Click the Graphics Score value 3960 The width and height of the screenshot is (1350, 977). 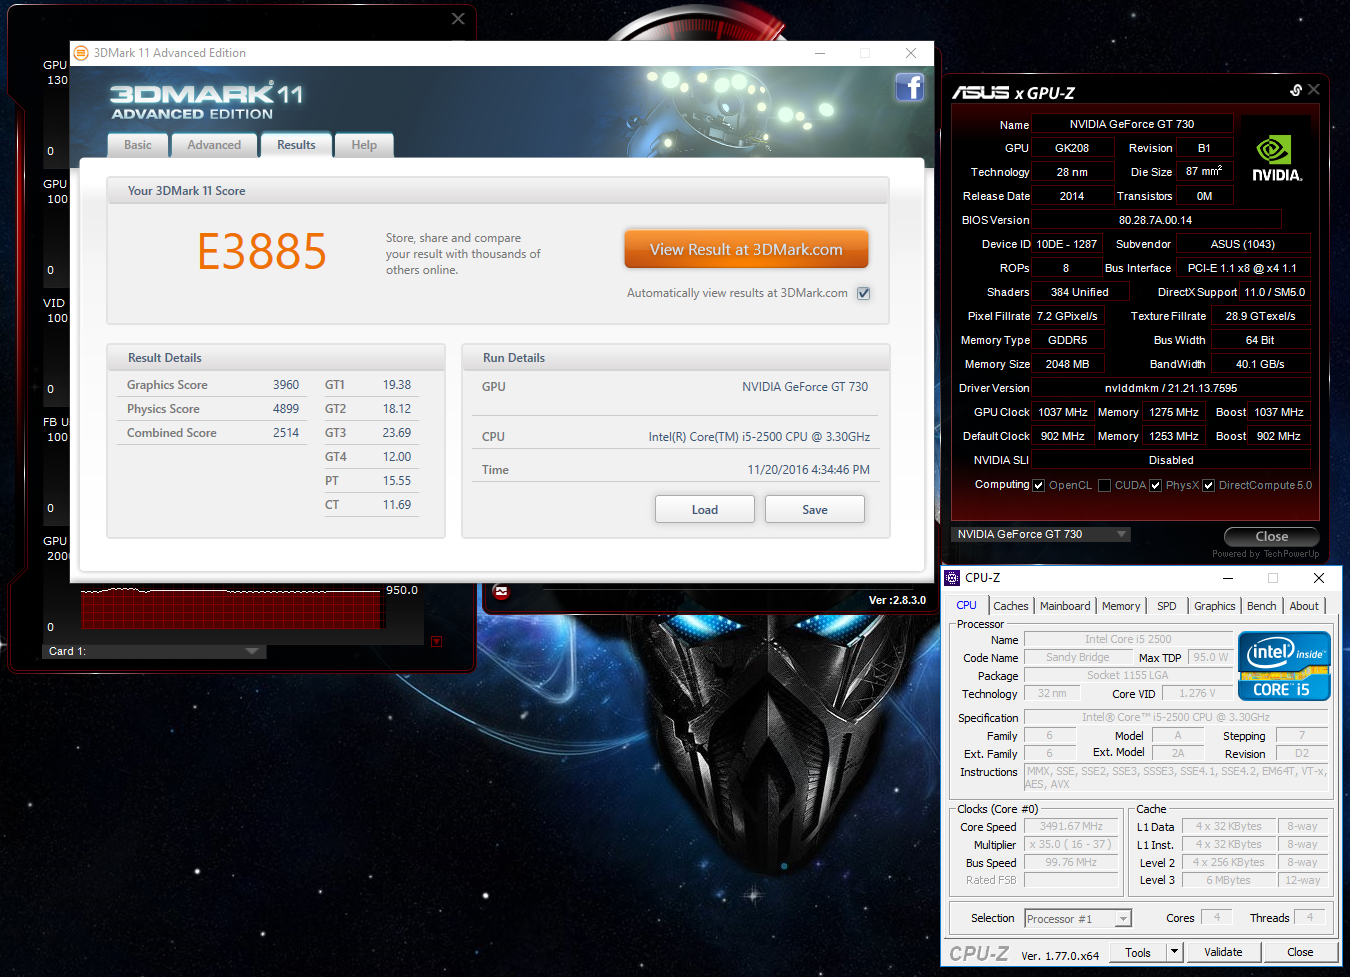click(x=286, y=385)
